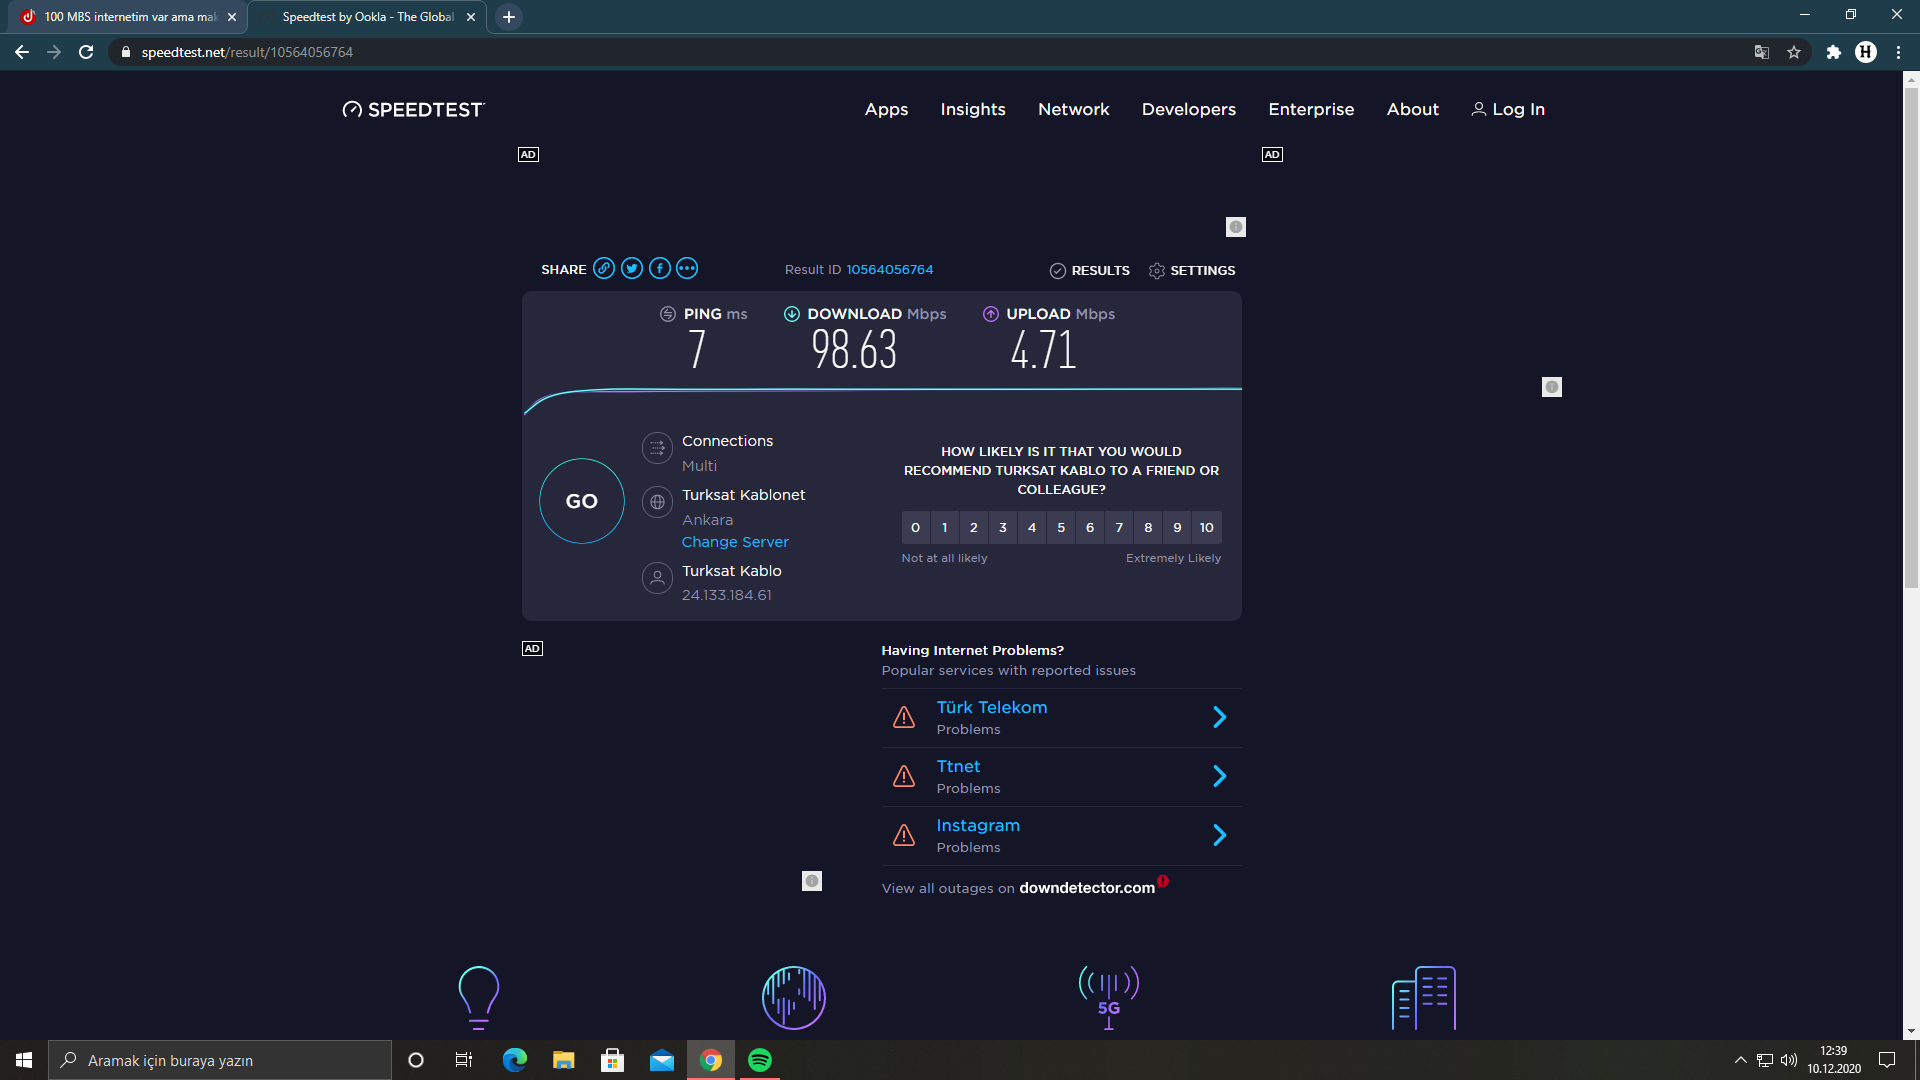Click the Speedtest logo

[413, 110]
